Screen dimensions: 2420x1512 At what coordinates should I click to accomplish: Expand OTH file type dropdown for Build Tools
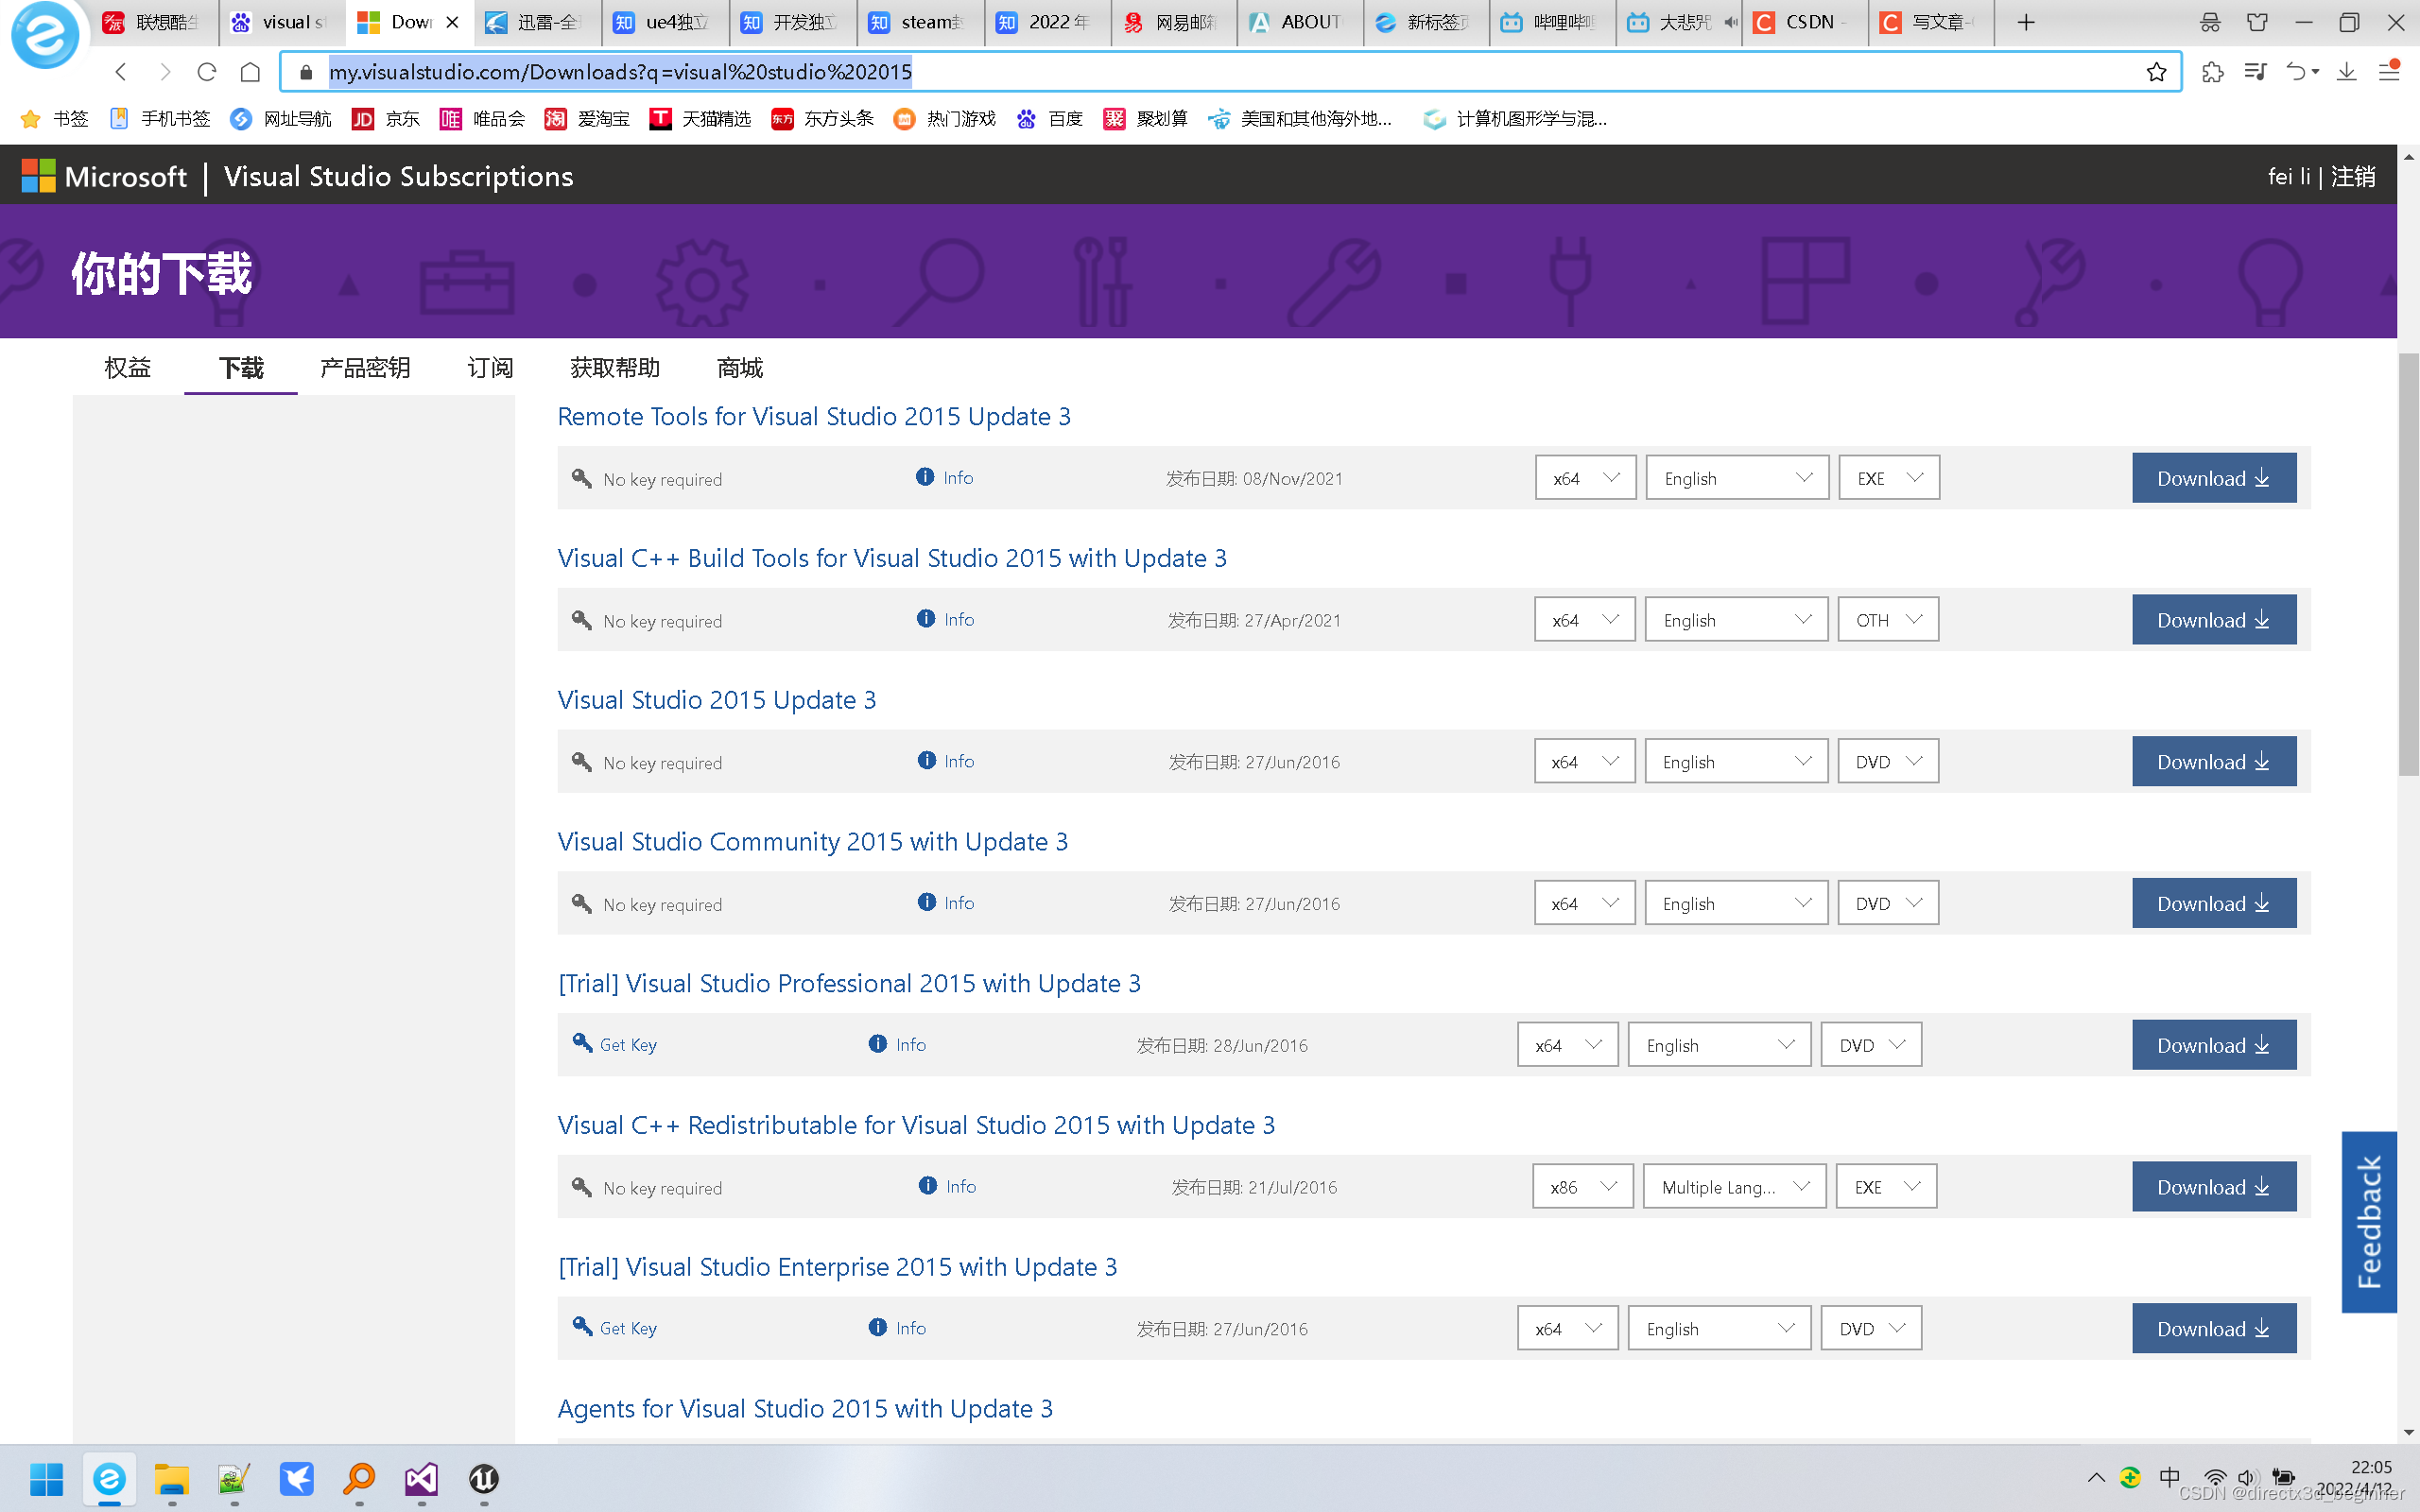point(1887,620)
